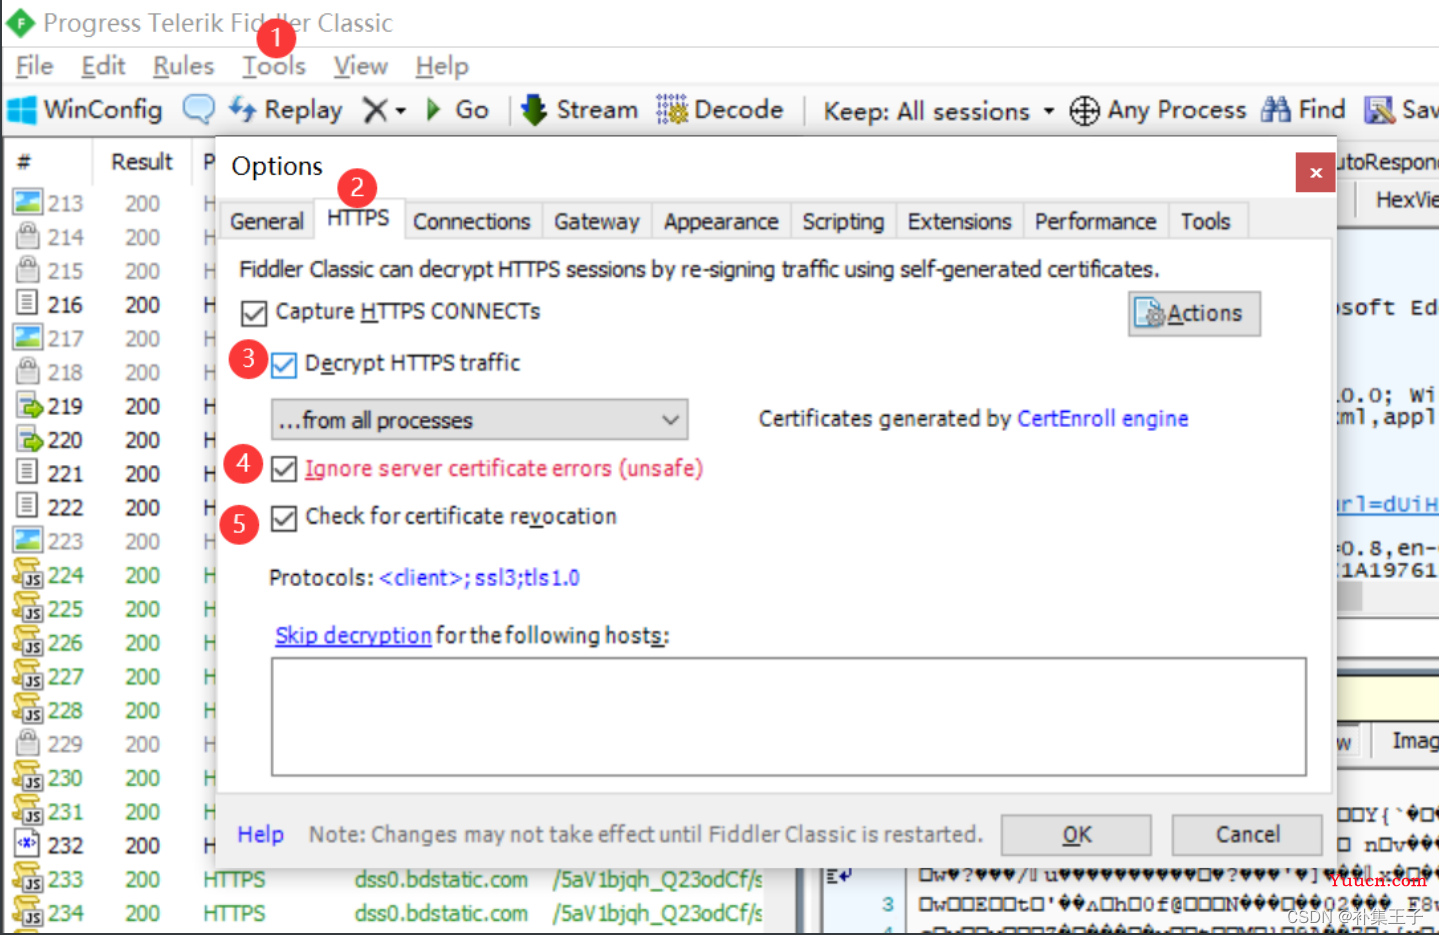Image resolution: width=1439 pixels, height=935 pixels.
Task: Open the View menu
Action: coord(360,66)
